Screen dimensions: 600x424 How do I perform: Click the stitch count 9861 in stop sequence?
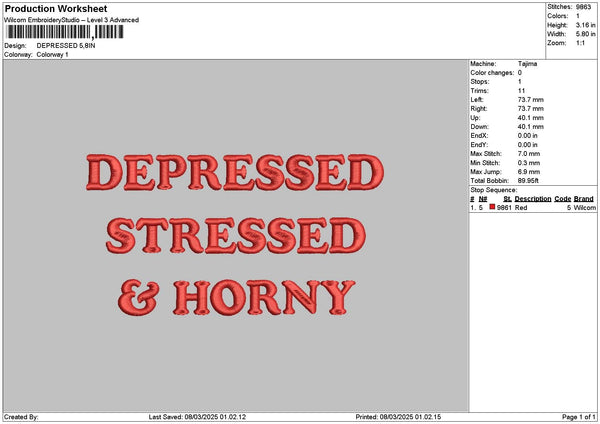click(x=504, y=207)
